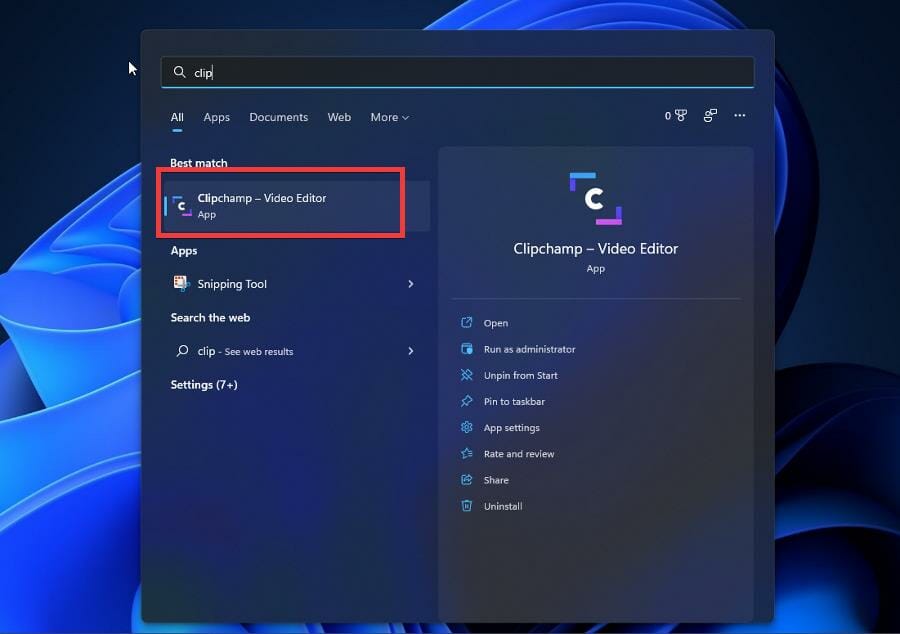Click the Rate and review star icon
900x634 pixels.
click(467, 453)
